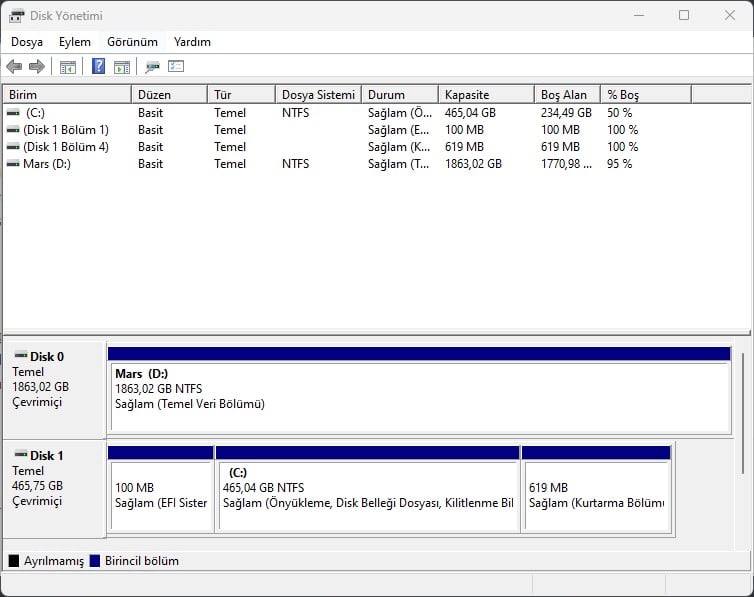The width and height of the screenshot is (754, 597).
Task: Open the Dosya menu
Action: click(x=27, y=42)
